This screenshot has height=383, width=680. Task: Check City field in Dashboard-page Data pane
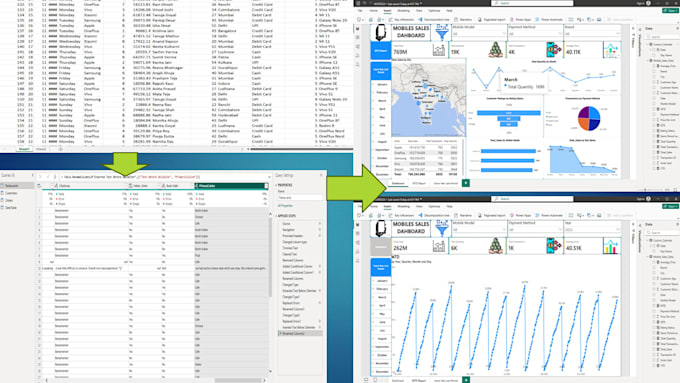pos(655,77)
